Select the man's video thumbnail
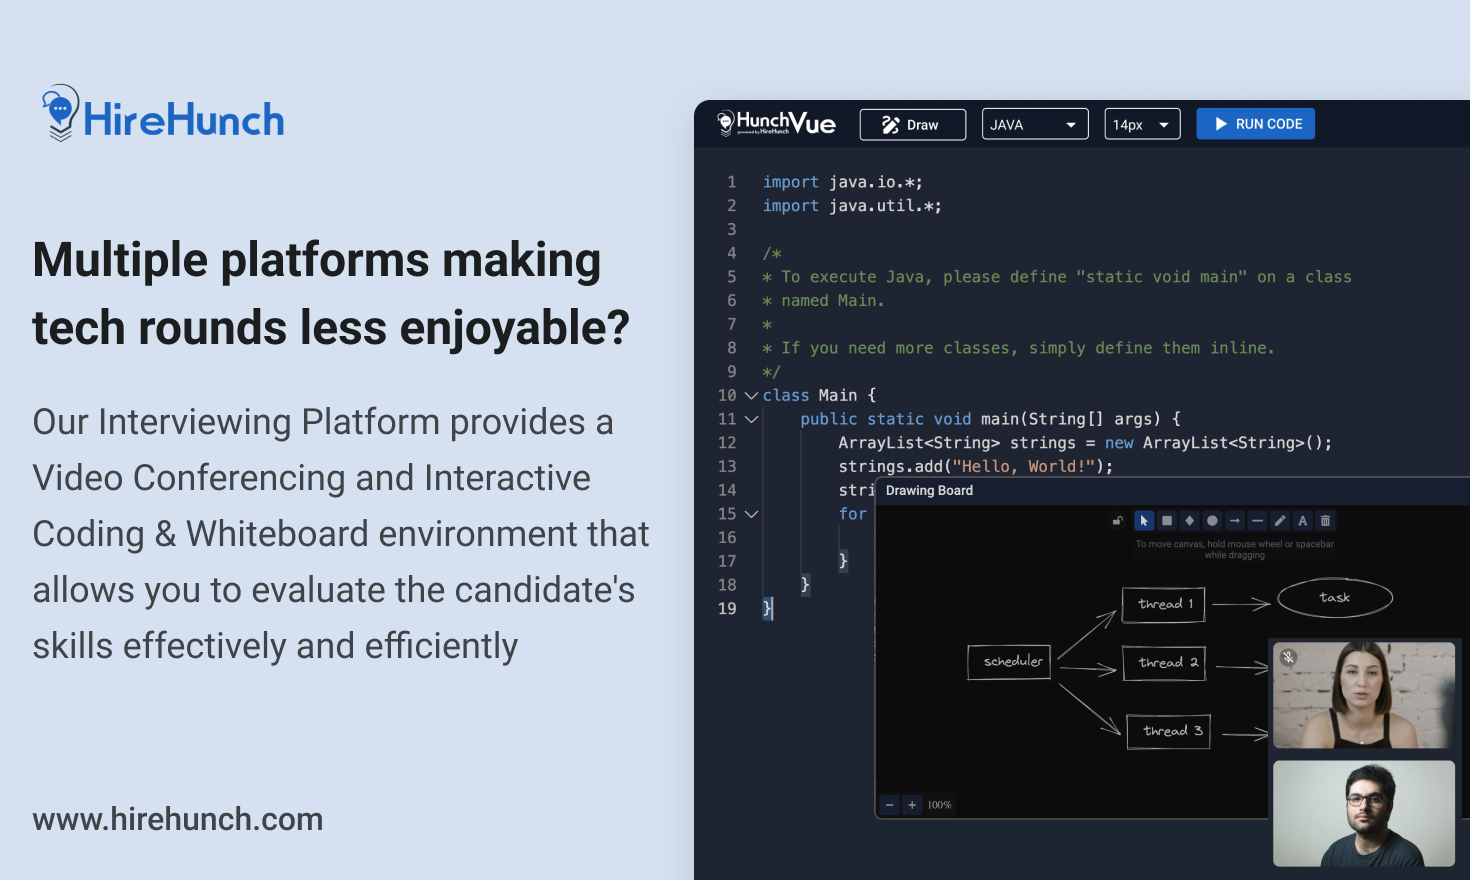Screen dimensions: 1470x880 click(1364, 813)
